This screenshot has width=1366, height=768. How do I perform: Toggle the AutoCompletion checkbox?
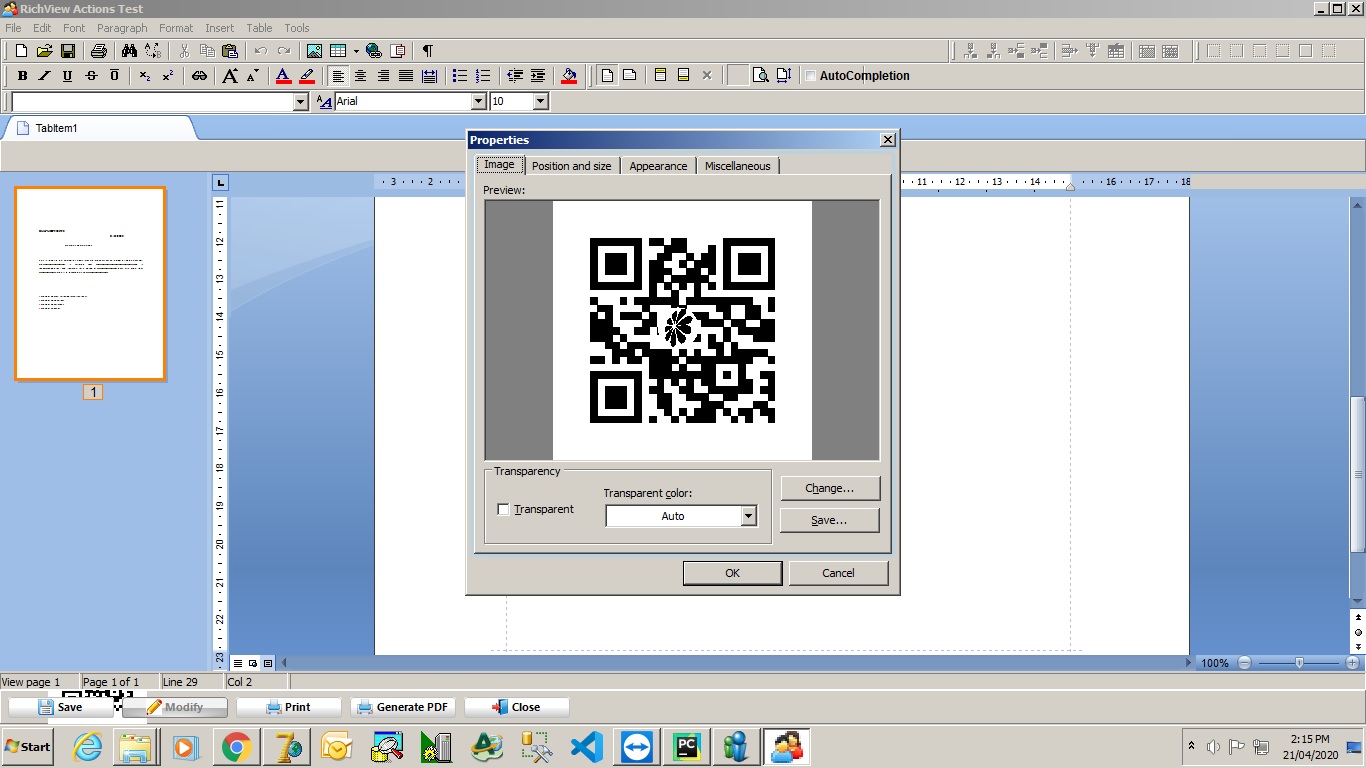[811, 76]
